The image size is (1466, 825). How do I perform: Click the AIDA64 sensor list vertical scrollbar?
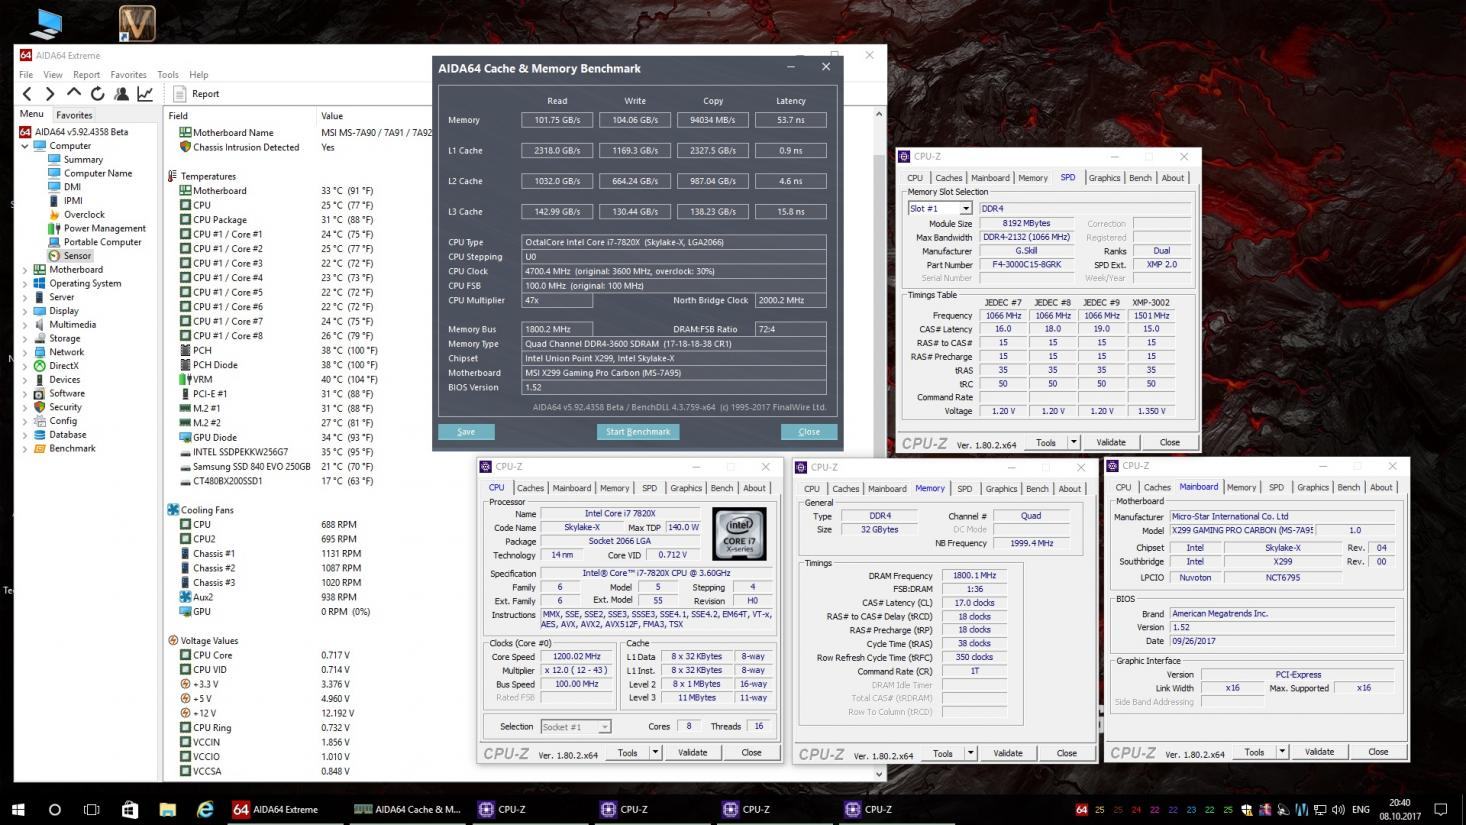pyautogui.click(x=879, y=443)
